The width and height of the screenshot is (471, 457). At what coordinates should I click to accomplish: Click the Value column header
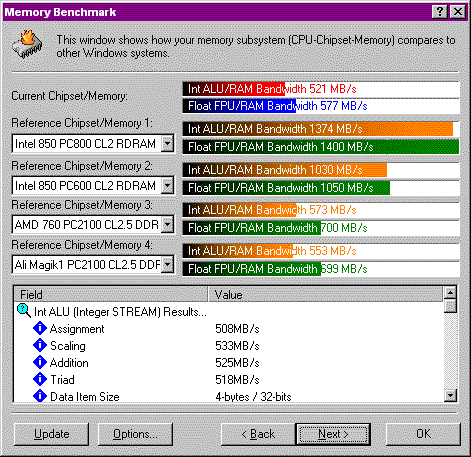pos(326,294)
